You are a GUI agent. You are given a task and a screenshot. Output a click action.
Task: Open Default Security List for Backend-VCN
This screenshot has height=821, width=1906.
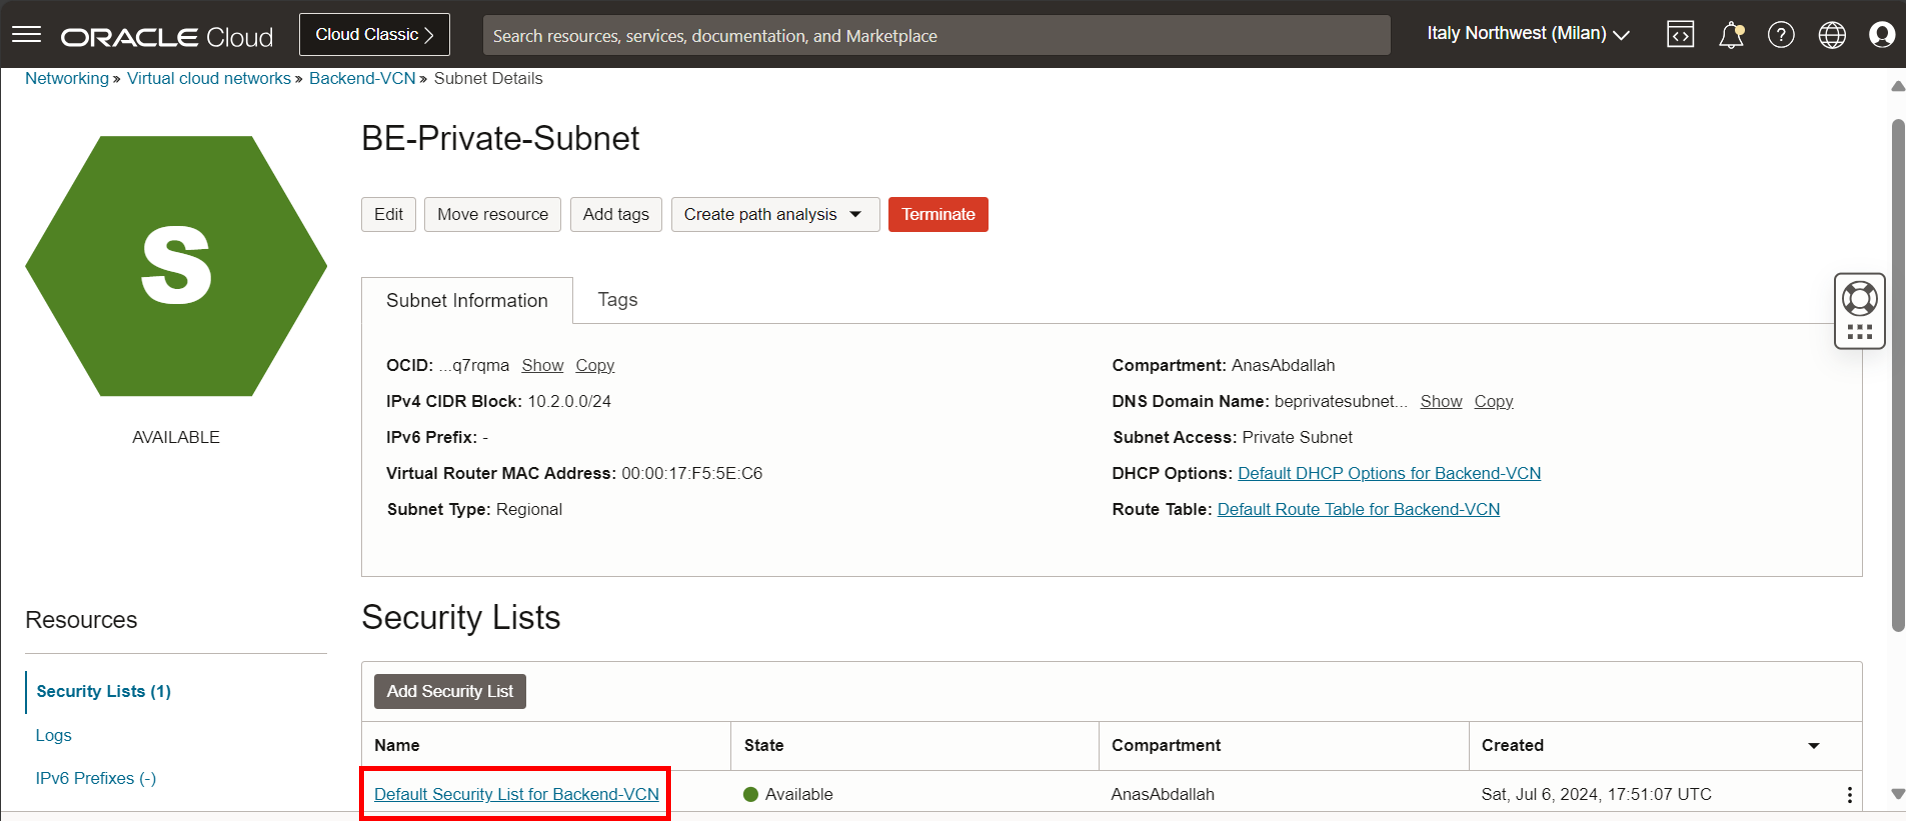[x=516, y=794]
